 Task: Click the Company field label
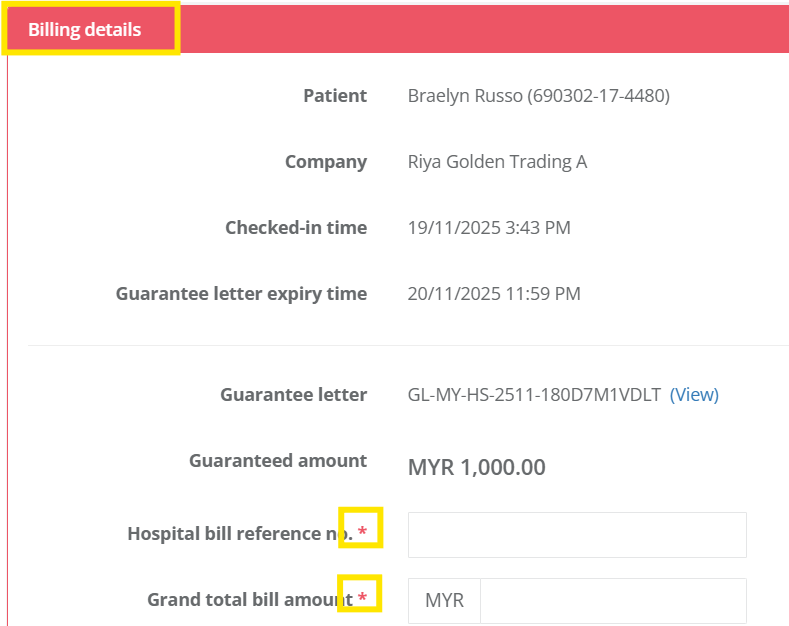(326, 162)
